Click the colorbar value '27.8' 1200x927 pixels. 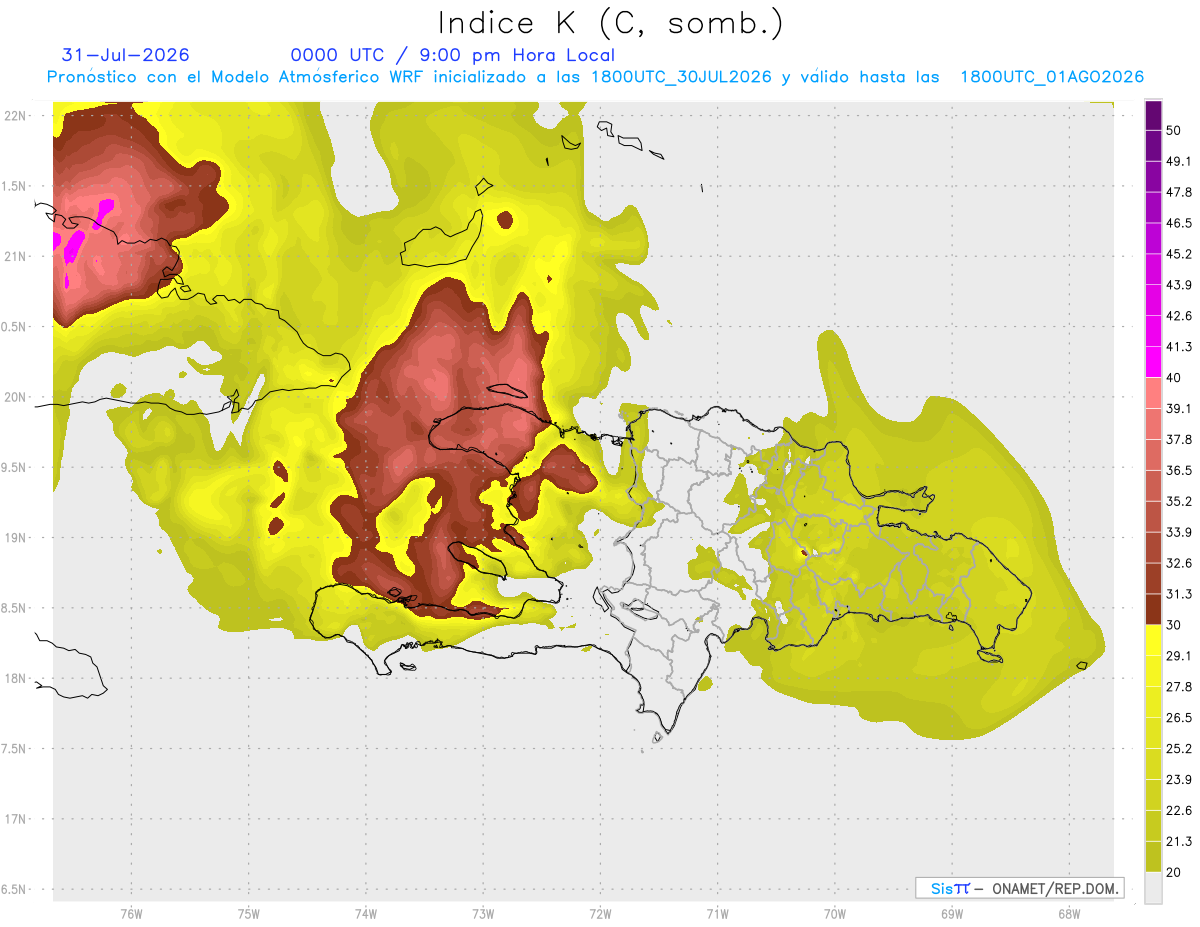(1180, 686)
